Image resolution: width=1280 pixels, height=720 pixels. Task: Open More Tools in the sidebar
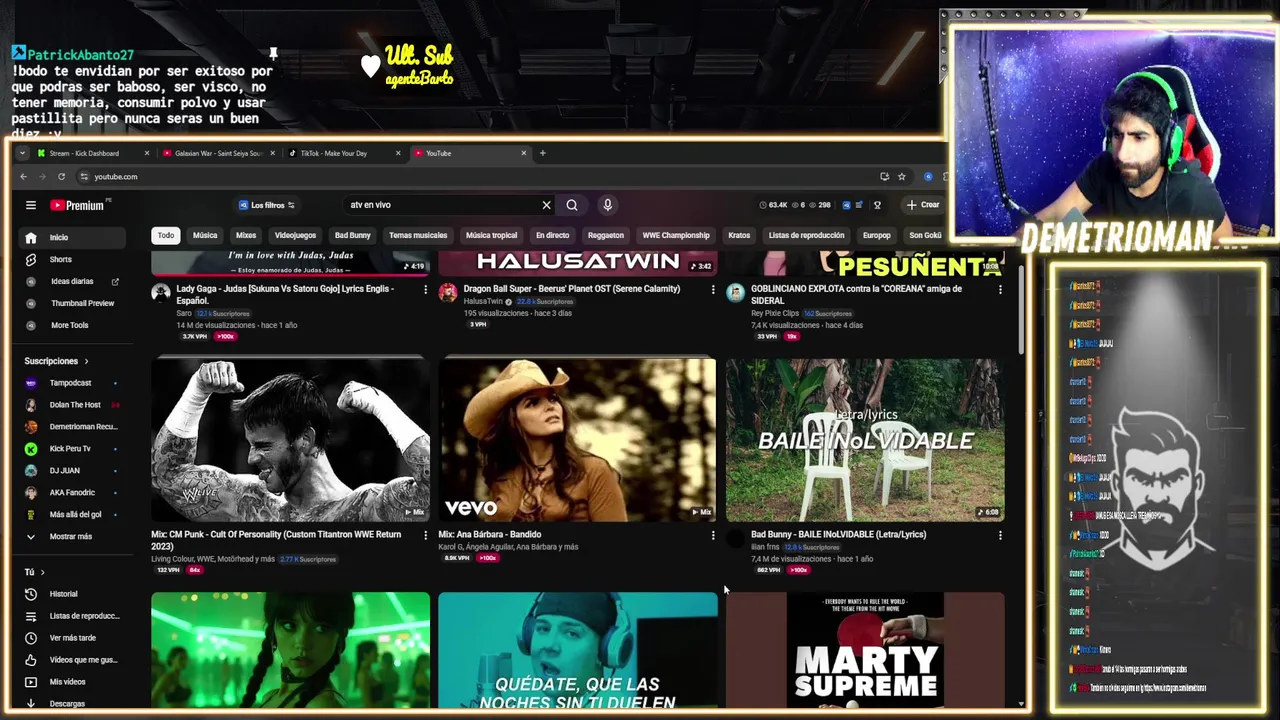tap(71, 325)
